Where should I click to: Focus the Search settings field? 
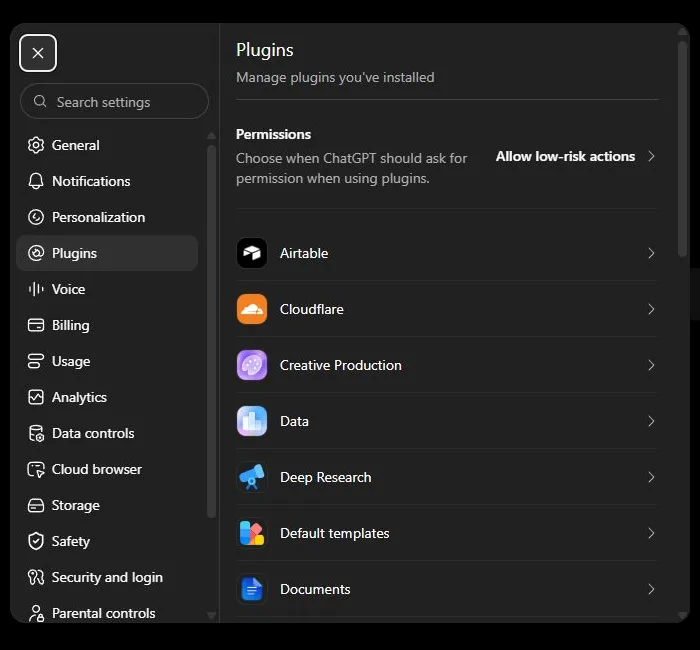click(114, 101)
